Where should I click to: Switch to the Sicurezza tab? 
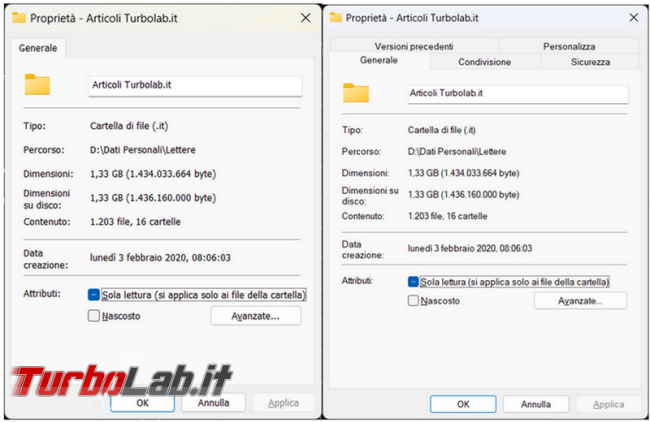[590, 62]
